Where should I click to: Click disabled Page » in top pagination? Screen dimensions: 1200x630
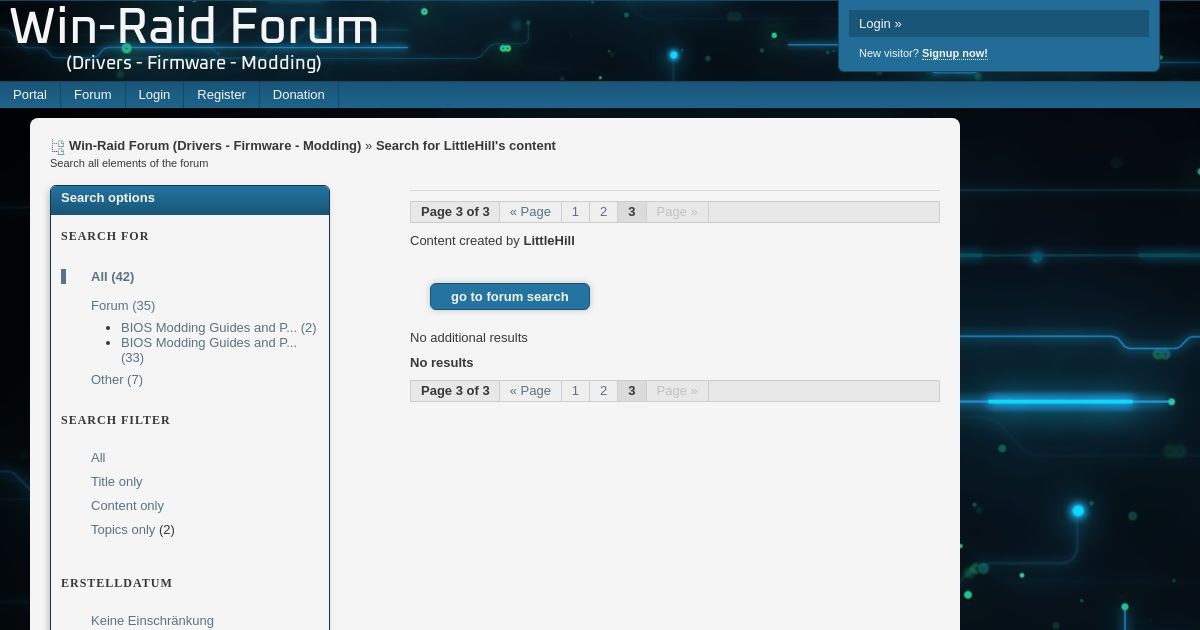(677, 211)
